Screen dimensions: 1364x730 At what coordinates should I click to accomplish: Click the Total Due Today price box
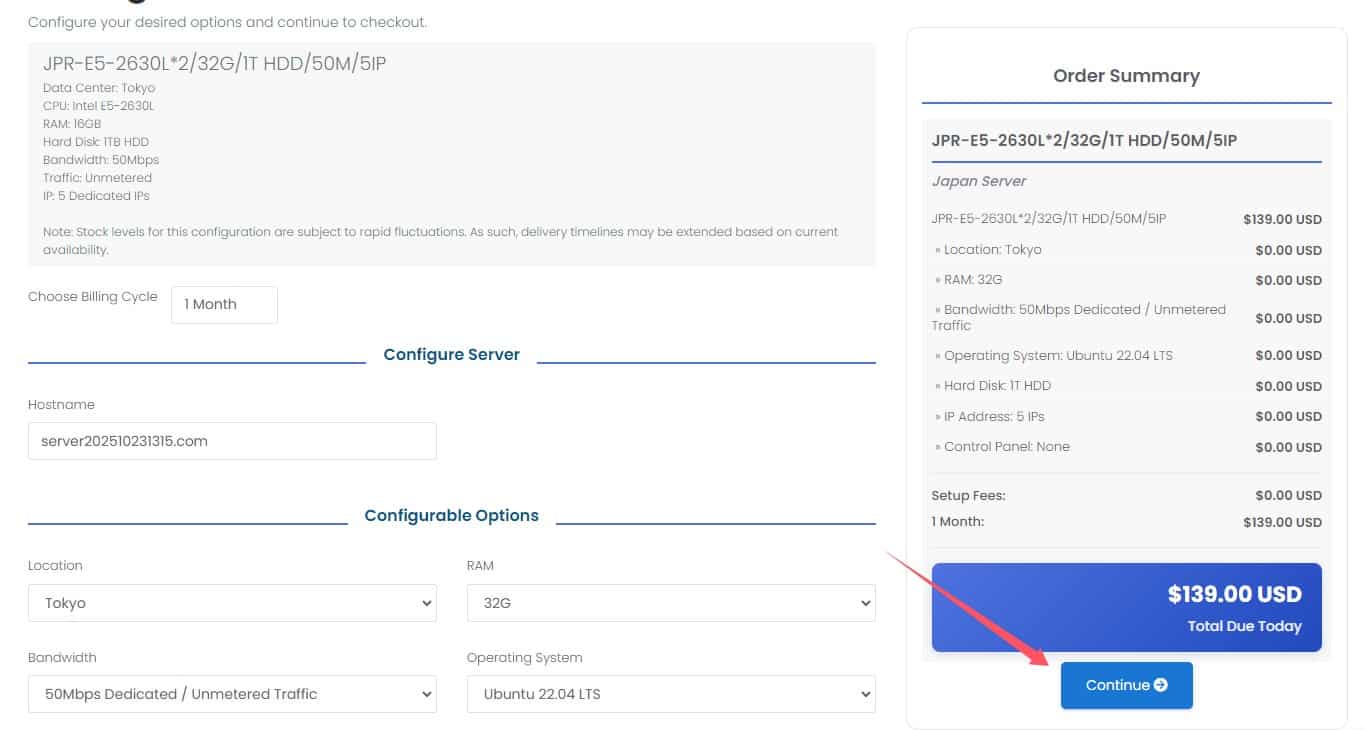click(1126, 608)
